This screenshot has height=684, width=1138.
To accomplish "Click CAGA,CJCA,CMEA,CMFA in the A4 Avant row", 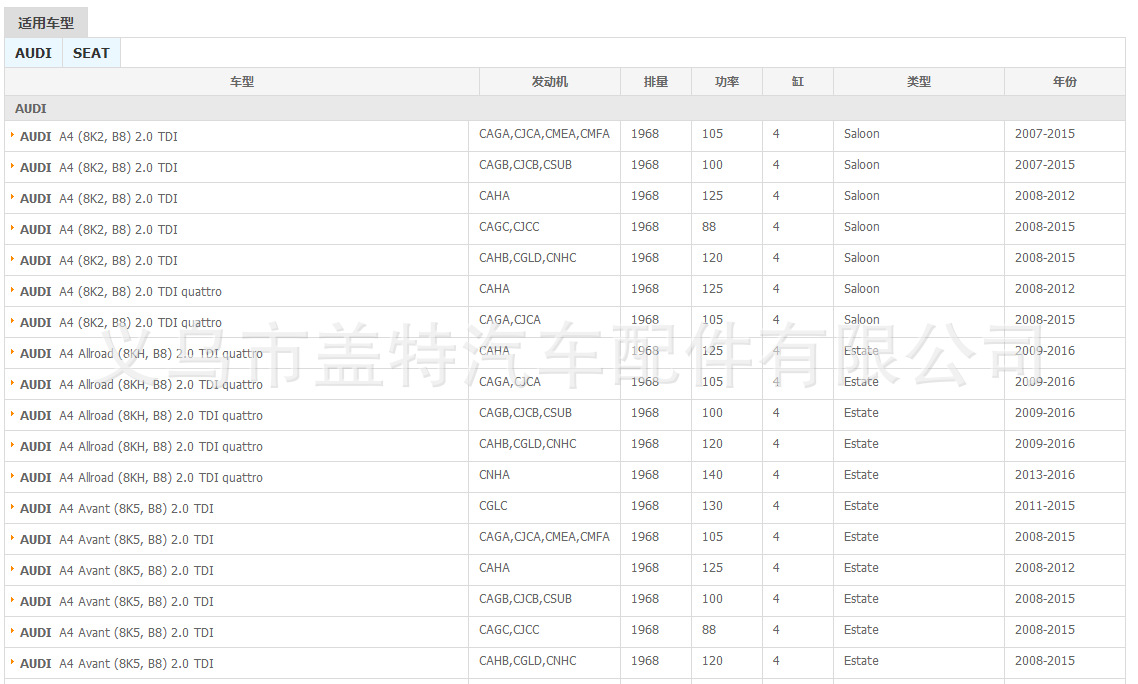I will (544, 537).
